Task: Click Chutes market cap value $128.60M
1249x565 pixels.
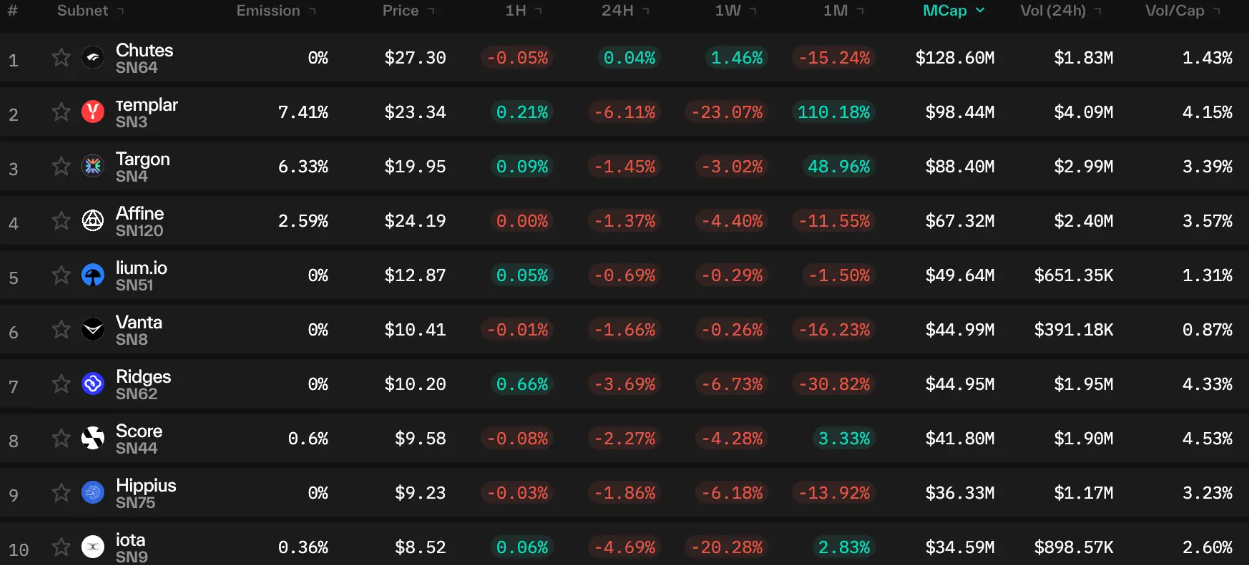Action: (955, 58)
